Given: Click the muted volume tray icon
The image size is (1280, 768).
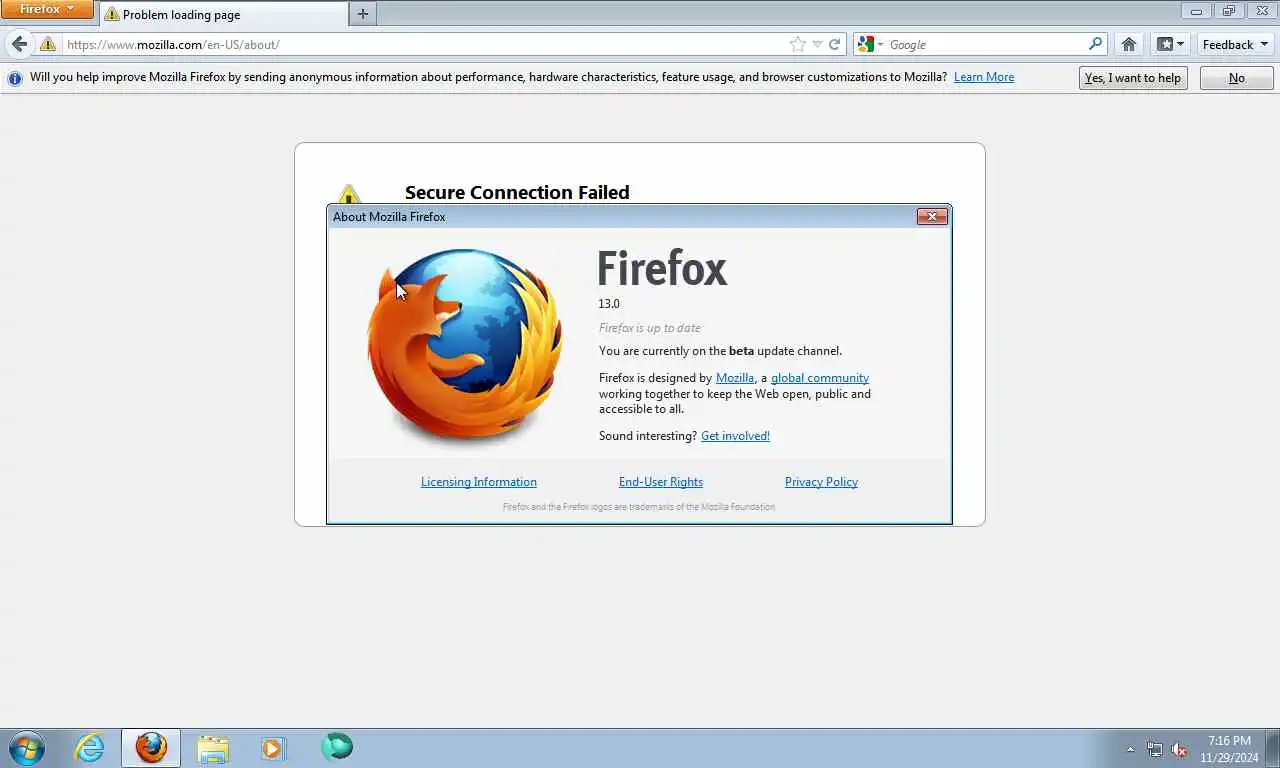Looking at the screenshot, I should pyautogui.click(x=1179, y=749).
